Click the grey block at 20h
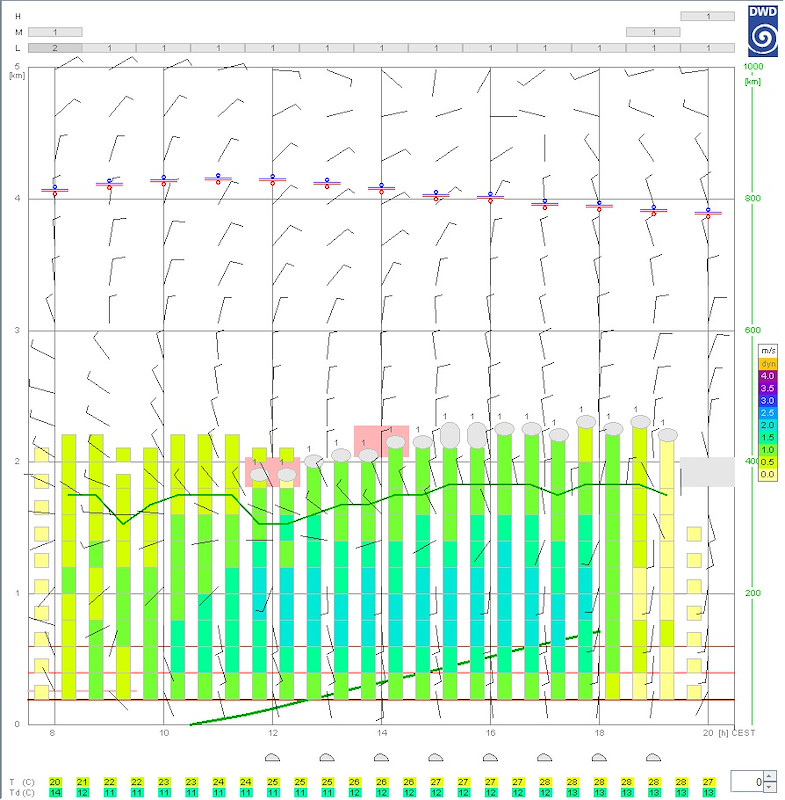Screen dimensions: 785x800 coord(707,471)
